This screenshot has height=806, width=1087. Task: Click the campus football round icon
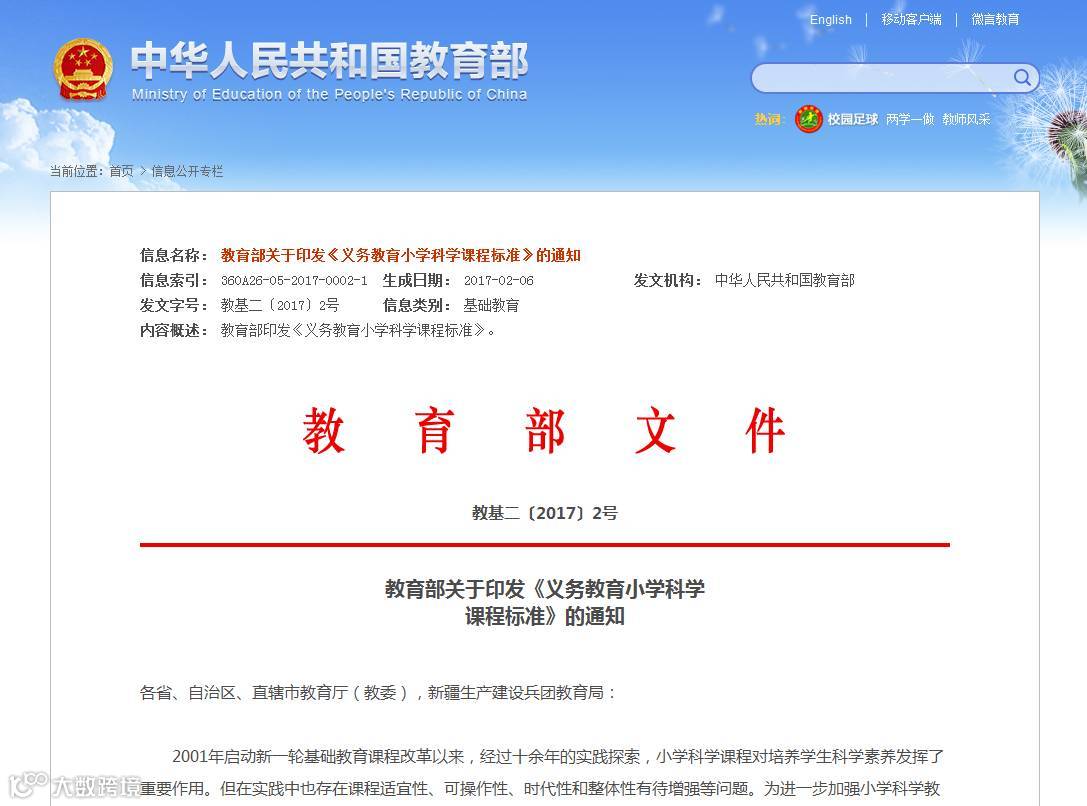[808, 119]
